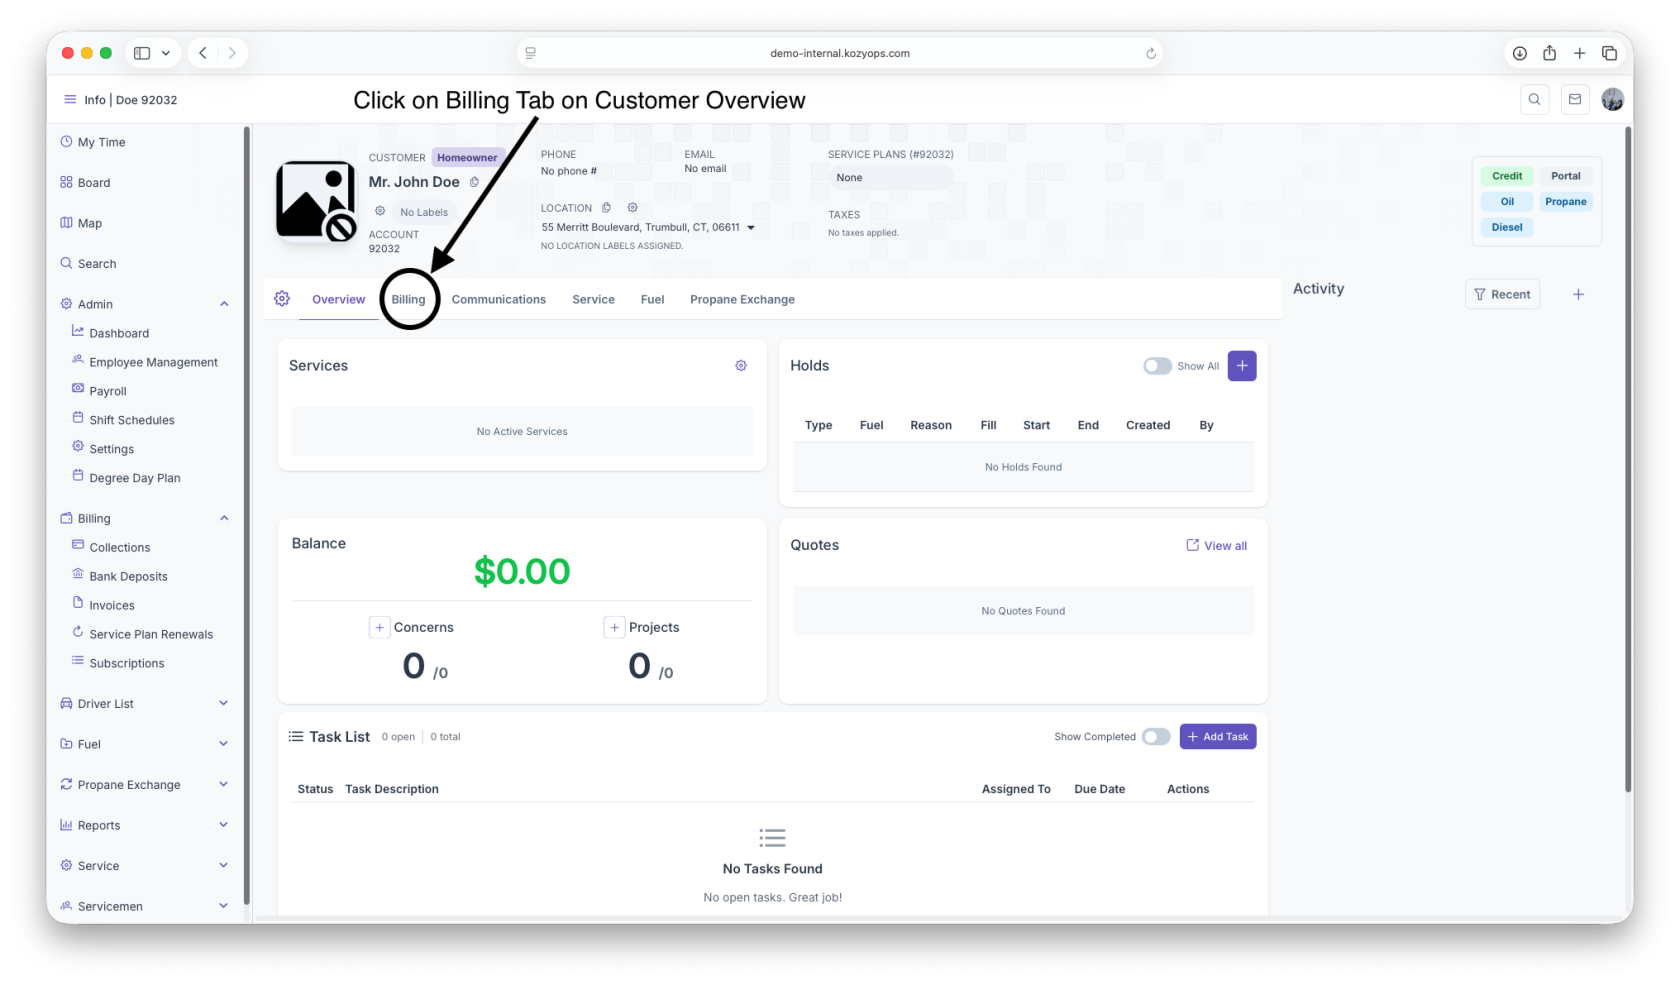1680x985 pixels.
Task: Click the plus icon next to Concerns
Action: click(x=379, y=627)
